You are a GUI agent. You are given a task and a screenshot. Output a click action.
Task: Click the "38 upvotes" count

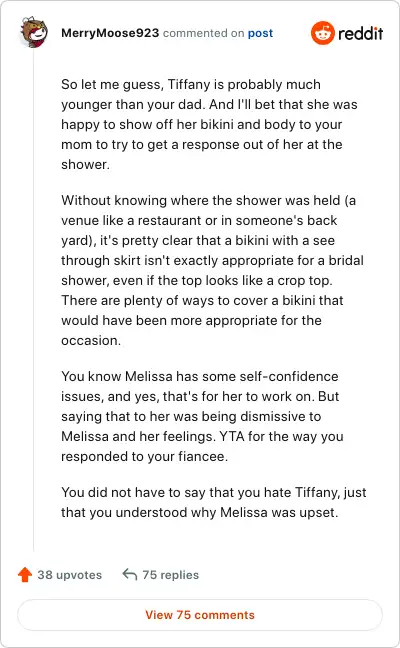pos(69,575)
